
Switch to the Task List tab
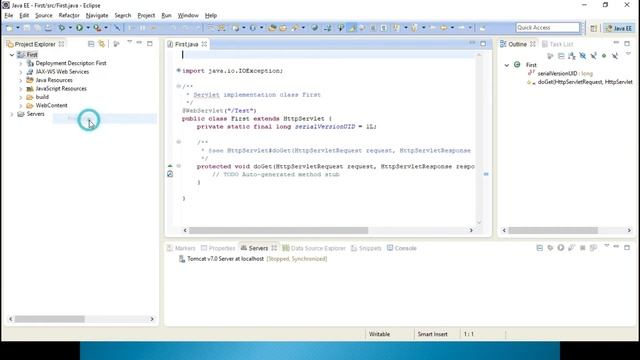[558, 44]
